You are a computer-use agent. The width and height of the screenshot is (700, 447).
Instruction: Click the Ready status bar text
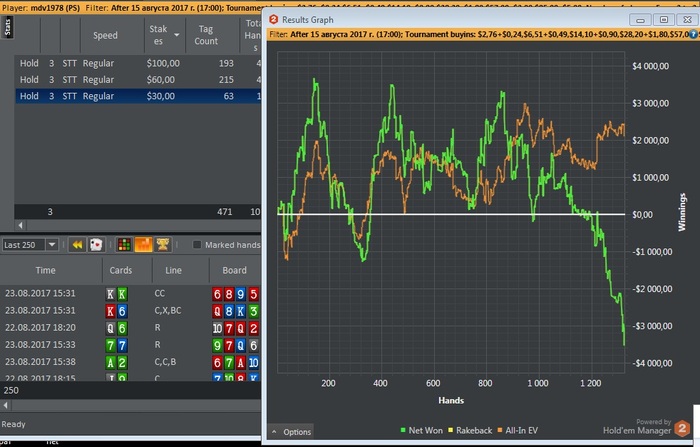tap(13, 424)
